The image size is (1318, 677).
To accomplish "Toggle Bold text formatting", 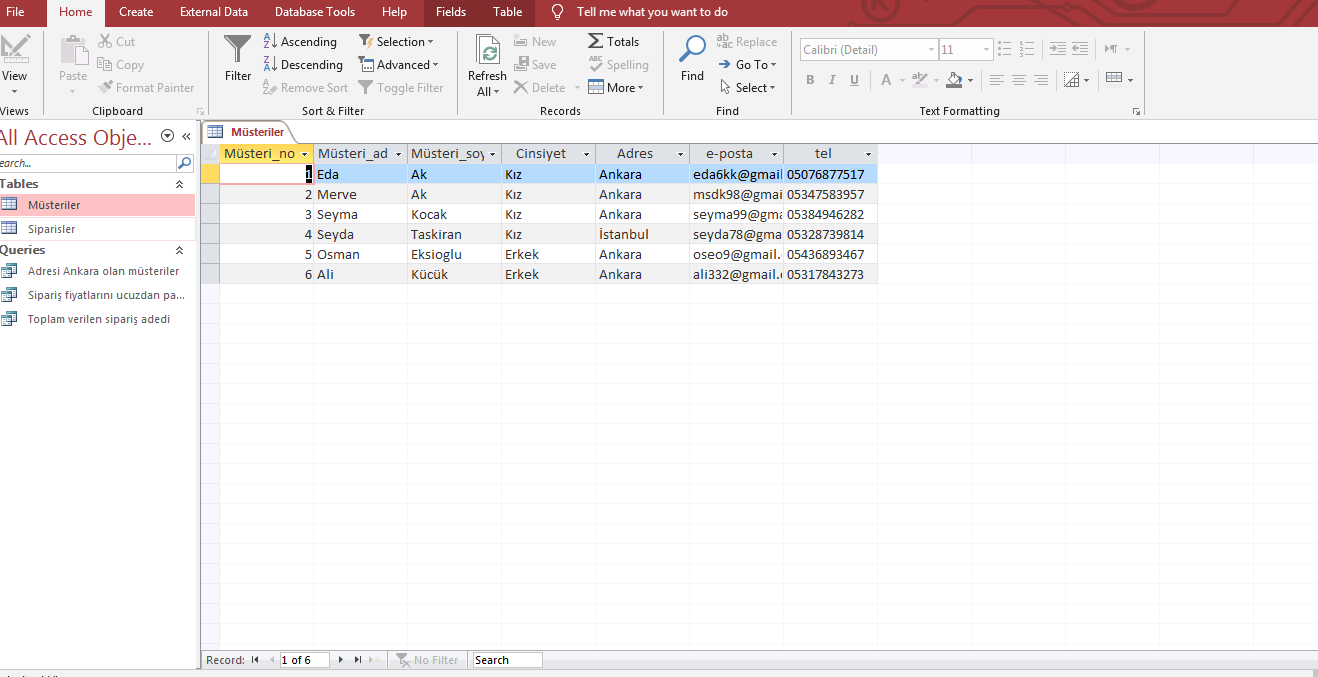I will click(x=810, y=80).
